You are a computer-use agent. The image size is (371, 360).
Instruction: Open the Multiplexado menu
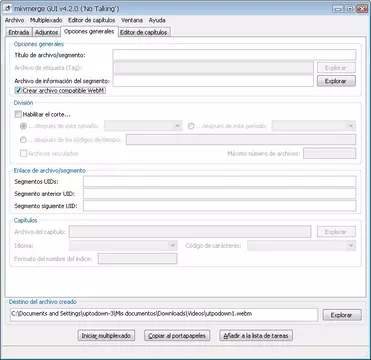tap(46, 20)
